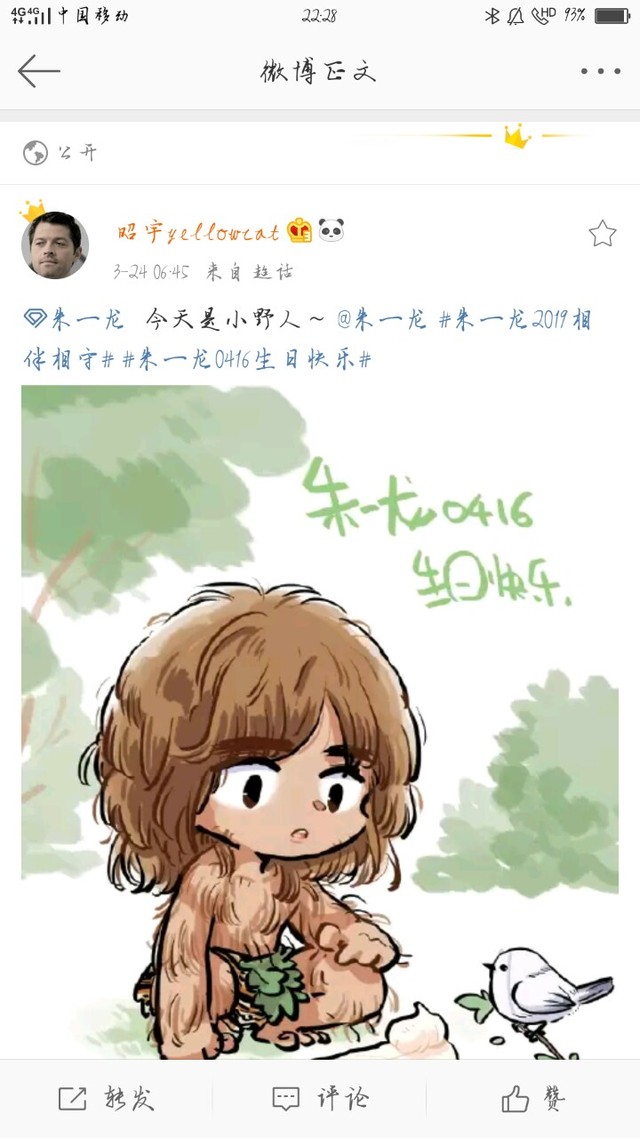Open the @朱一龙 mention link
Image resolution: width=640 pixels, height=1138 pixels.
[x=382, y=319]
